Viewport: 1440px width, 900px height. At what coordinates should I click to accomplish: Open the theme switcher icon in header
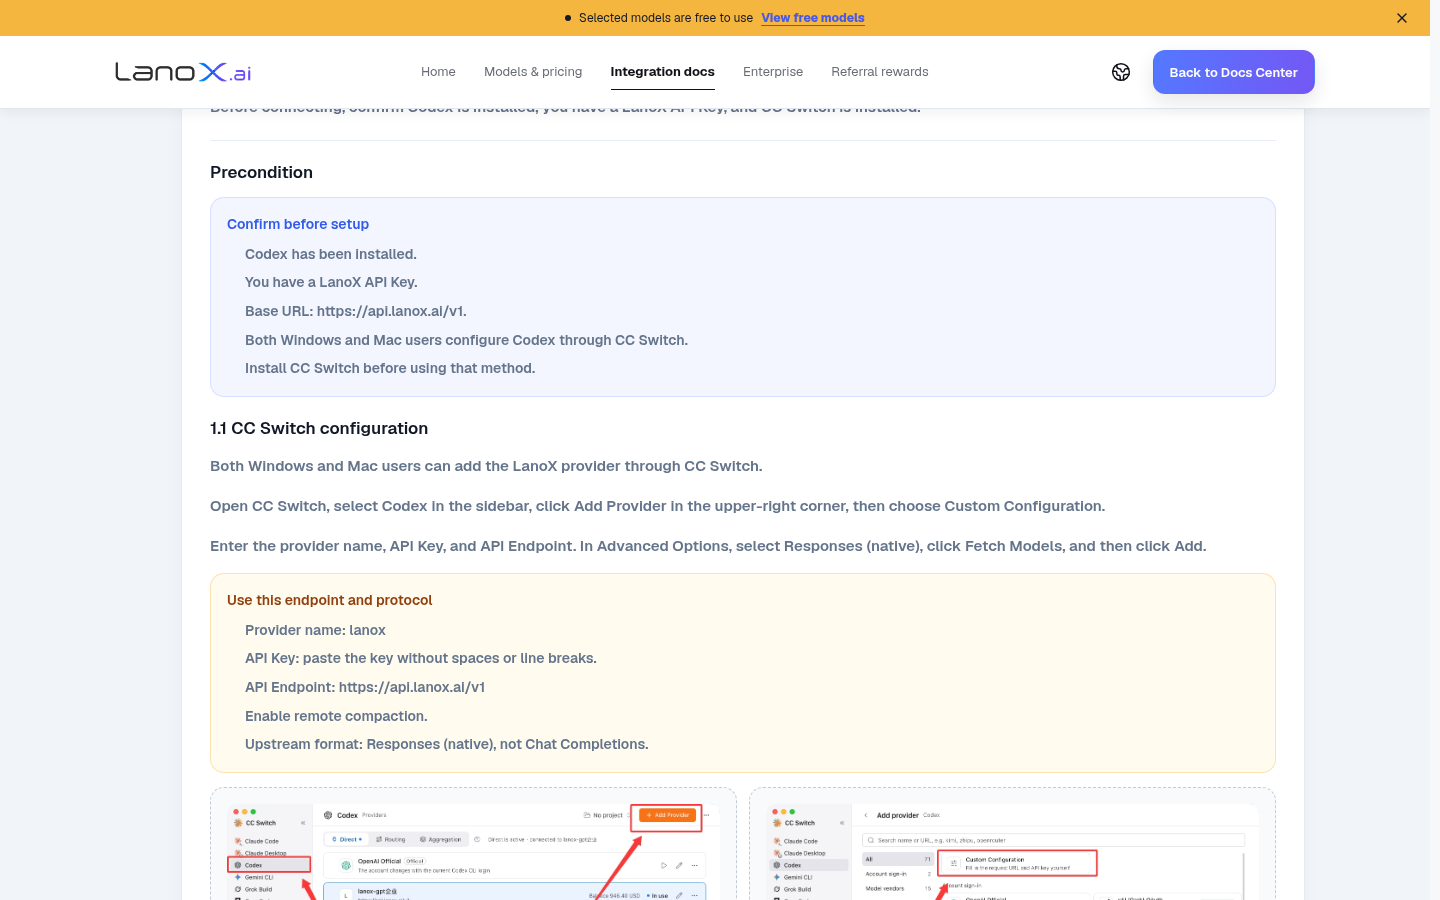pos(1121,72)
